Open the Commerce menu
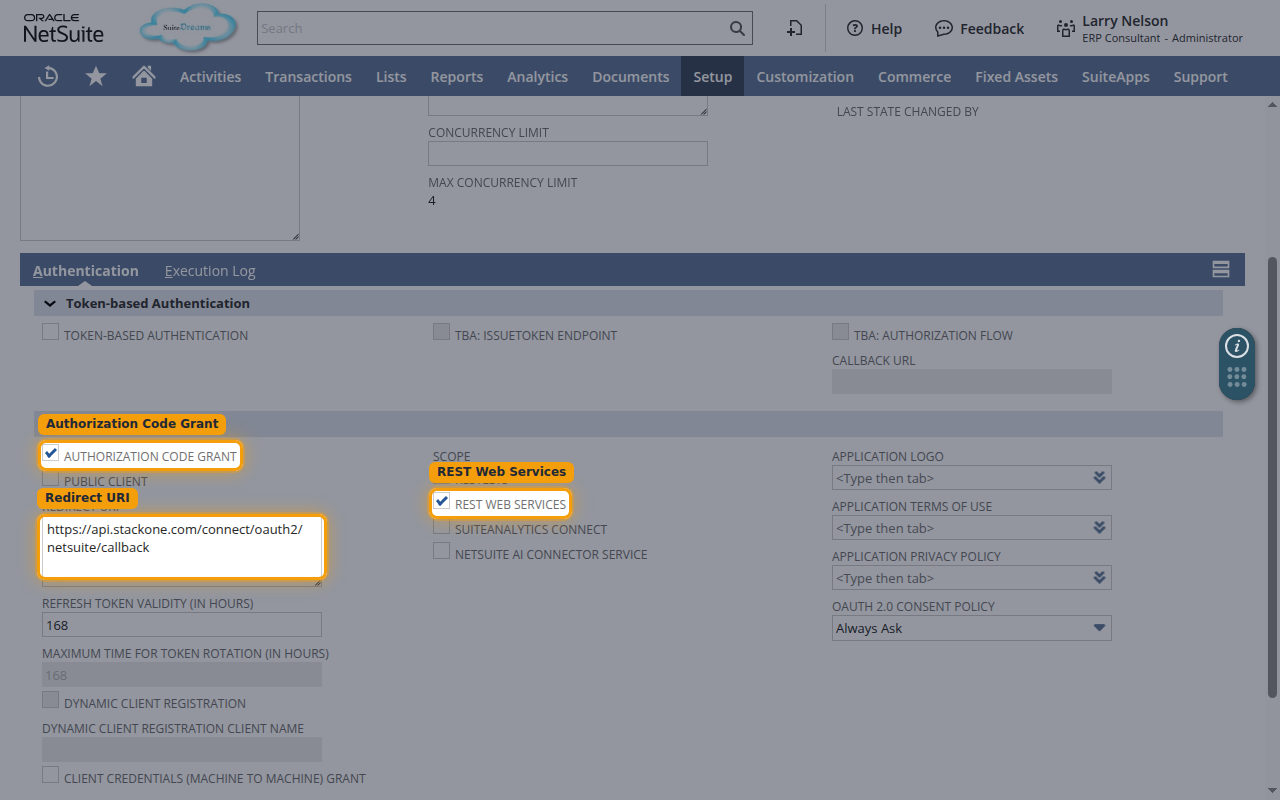The height and width of the screenshot is (800, 1280). [914, 76]
